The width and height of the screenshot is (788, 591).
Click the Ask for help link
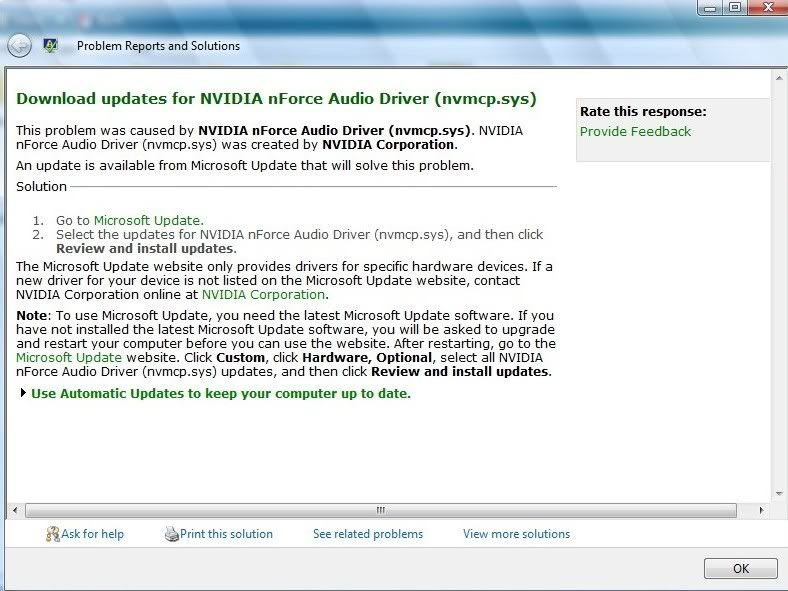point(92,534)
